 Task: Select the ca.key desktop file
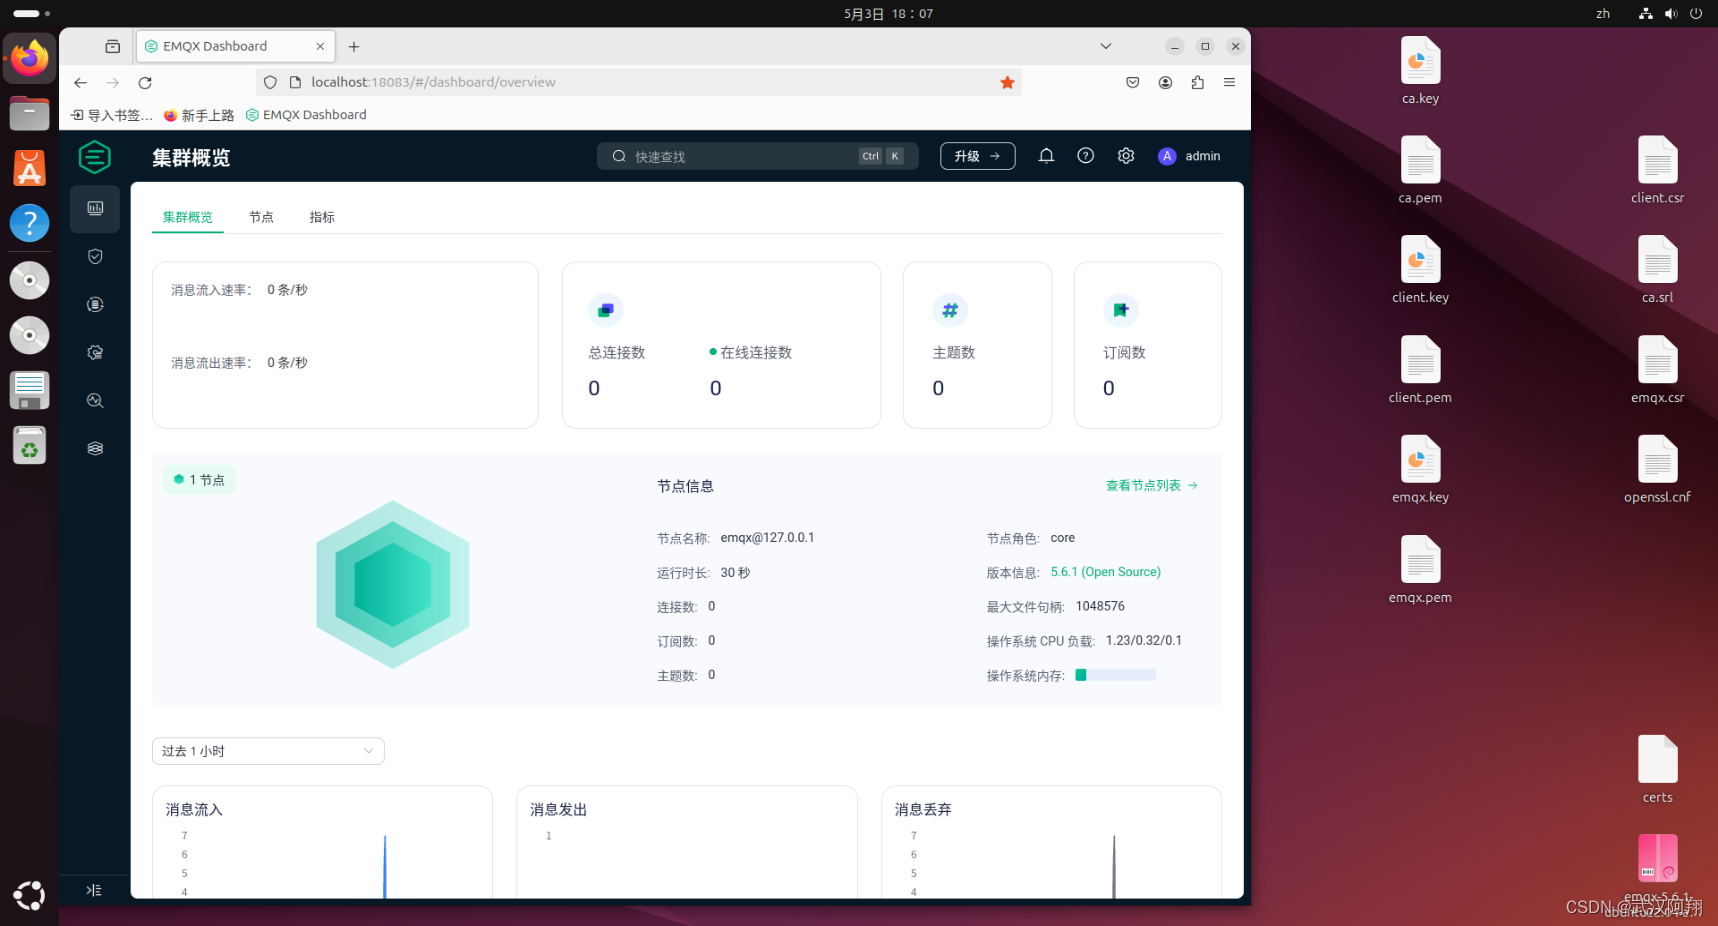tap(1420, 70)
